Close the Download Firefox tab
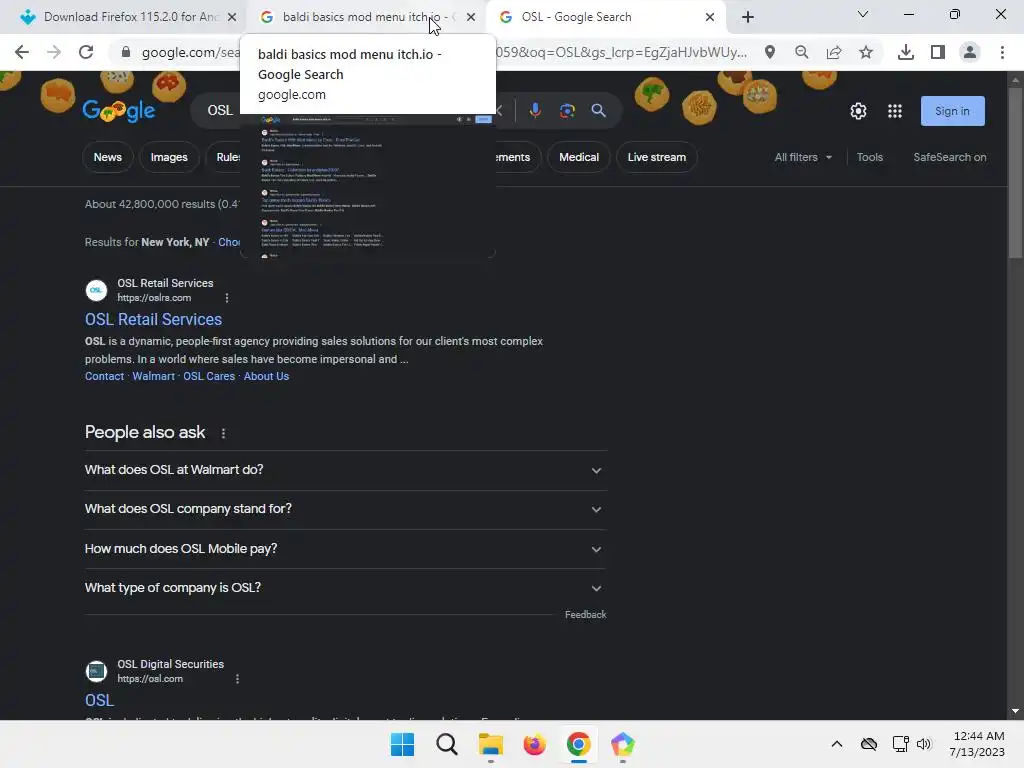Image resolution: width=1024 pixels, height=768 pixels. (x=231, y=17)
